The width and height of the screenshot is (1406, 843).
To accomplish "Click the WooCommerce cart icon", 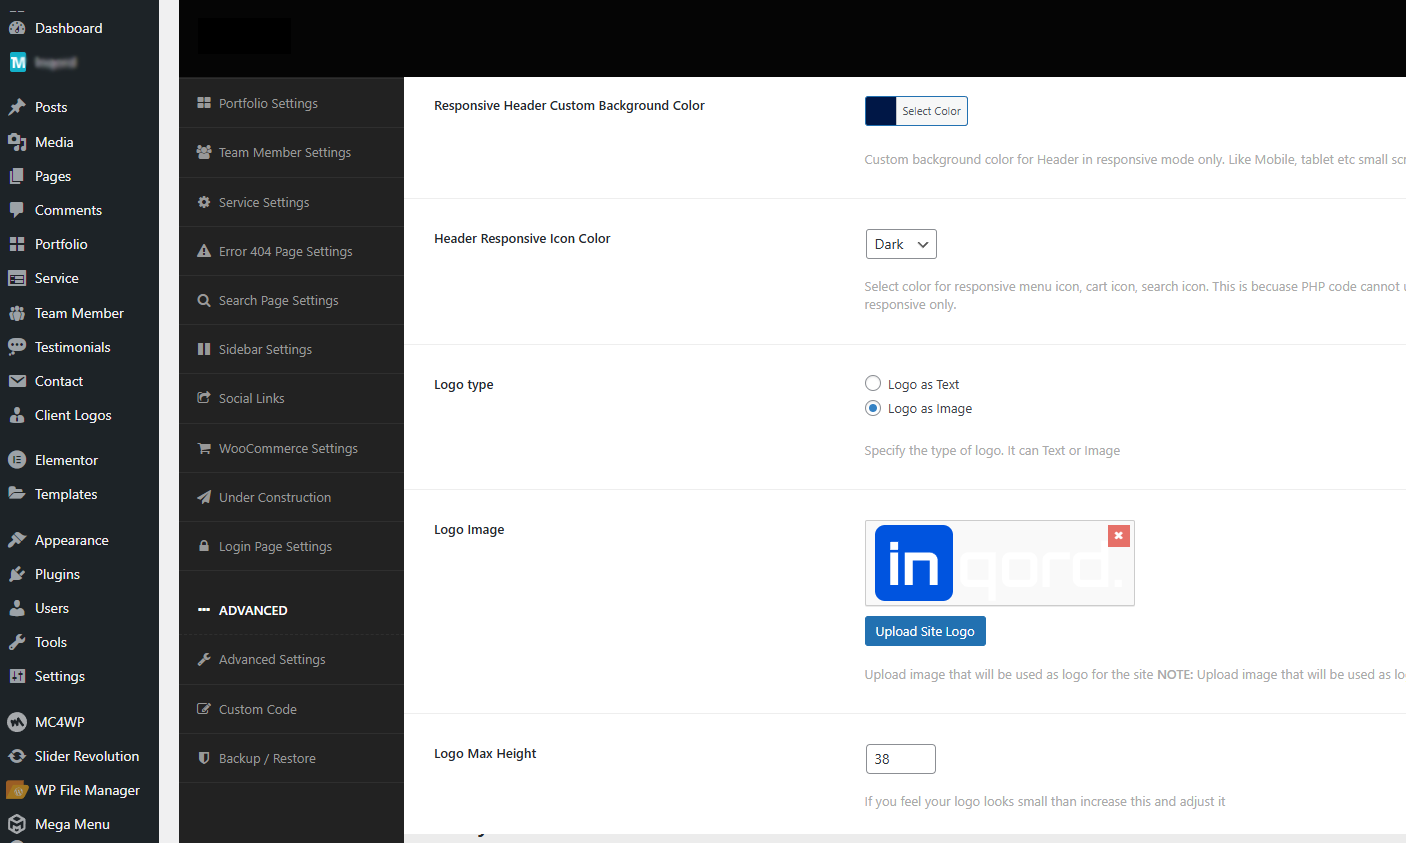I will [204, 448].
